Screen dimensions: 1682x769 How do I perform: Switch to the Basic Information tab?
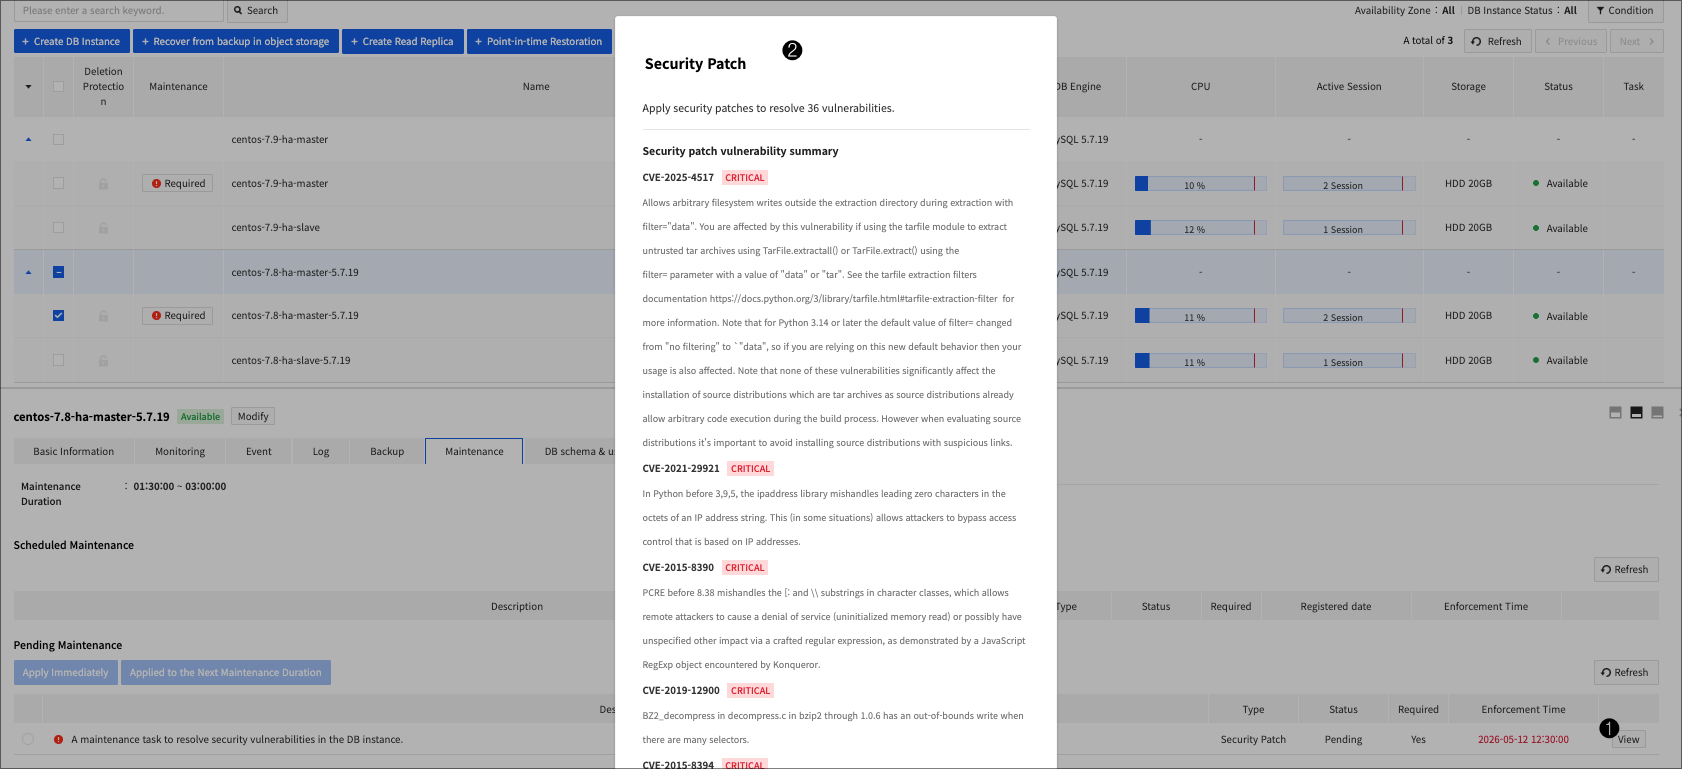tap(74, 452)
